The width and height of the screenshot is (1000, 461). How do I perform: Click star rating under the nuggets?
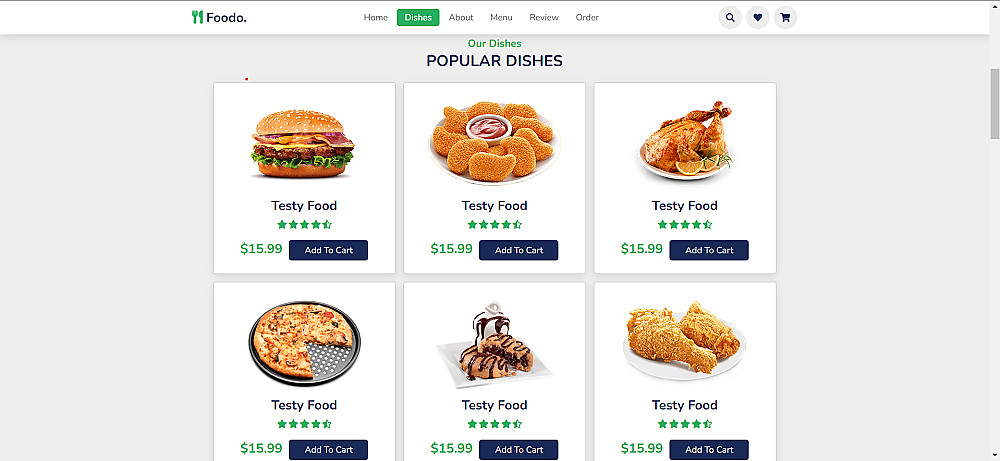point(495,224)
